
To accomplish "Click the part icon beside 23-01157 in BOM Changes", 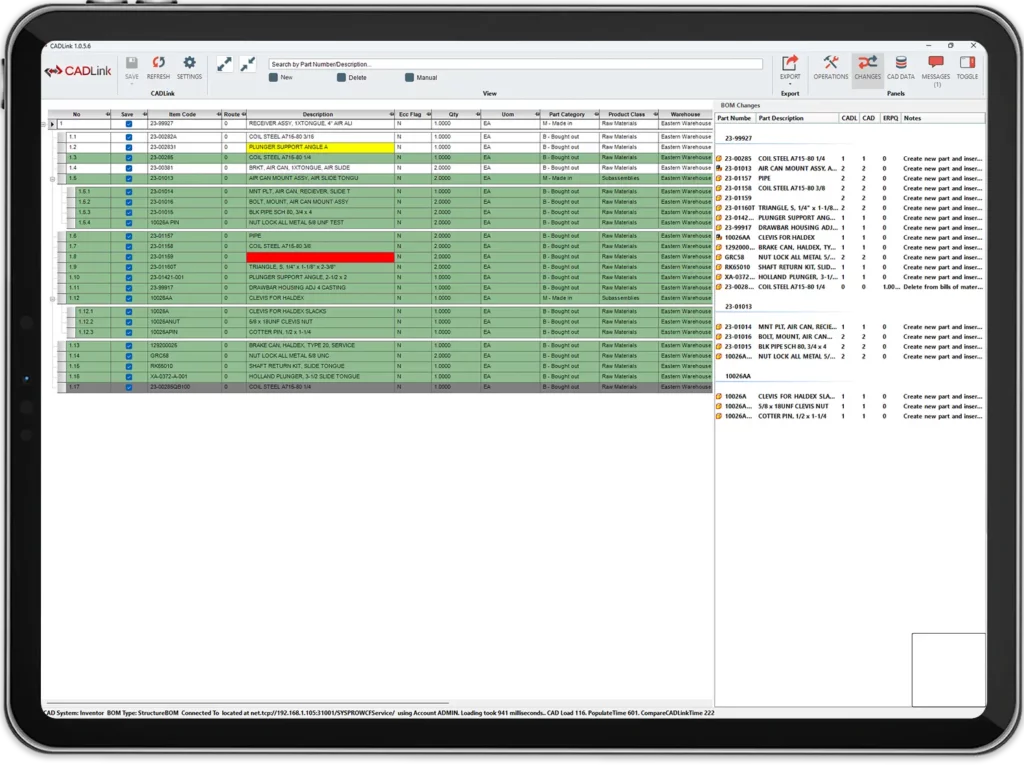I will (719, 178).
